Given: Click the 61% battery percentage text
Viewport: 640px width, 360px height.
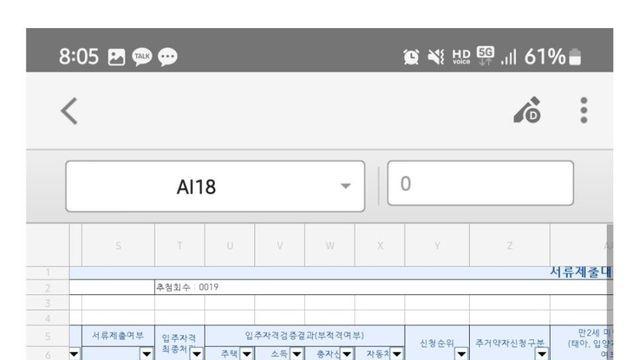Looking at the screenshot, I should (x=545, y=56).
